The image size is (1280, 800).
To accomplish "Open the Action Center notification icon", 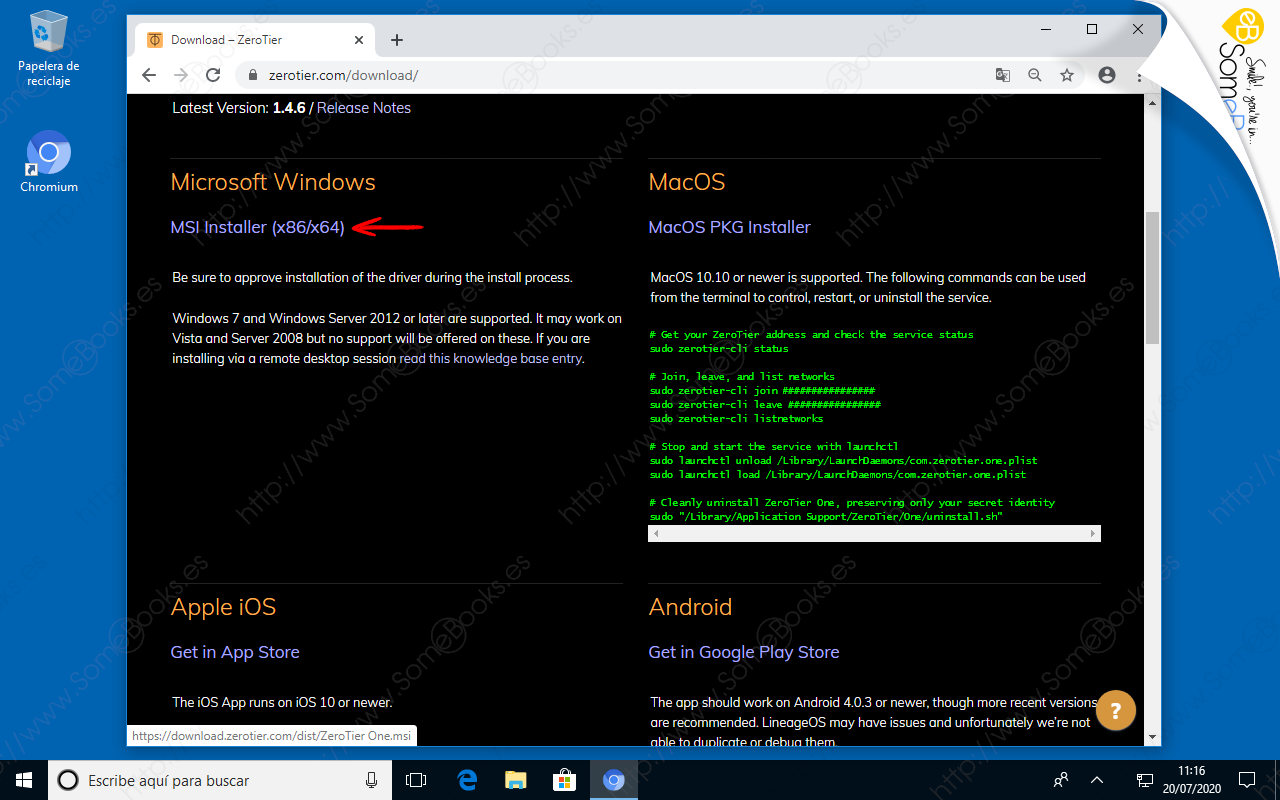I will point(1247,779).
